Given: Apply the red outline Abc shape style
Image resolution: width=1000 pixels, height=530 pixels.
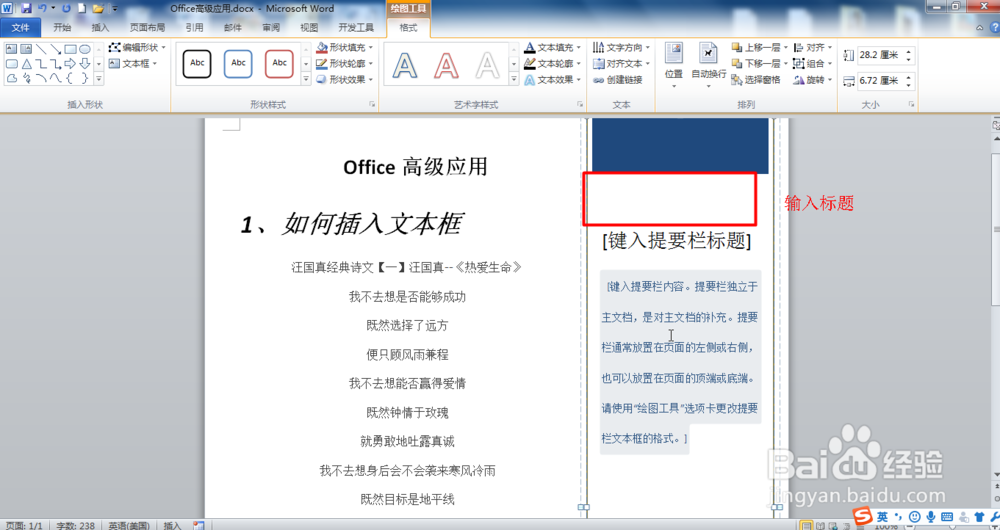Looking at the screenshot, I should [x=279, y=63].
